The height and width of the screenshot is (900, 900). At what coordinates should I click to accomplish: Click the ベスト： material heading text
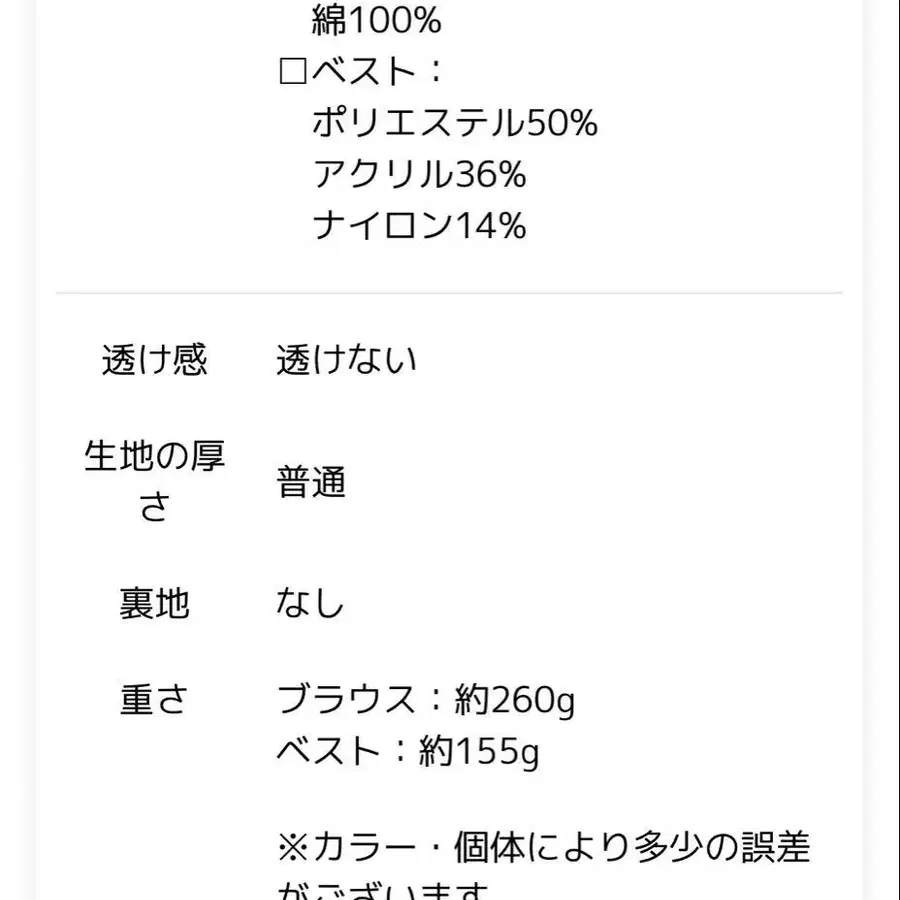(x=378, y=72)
